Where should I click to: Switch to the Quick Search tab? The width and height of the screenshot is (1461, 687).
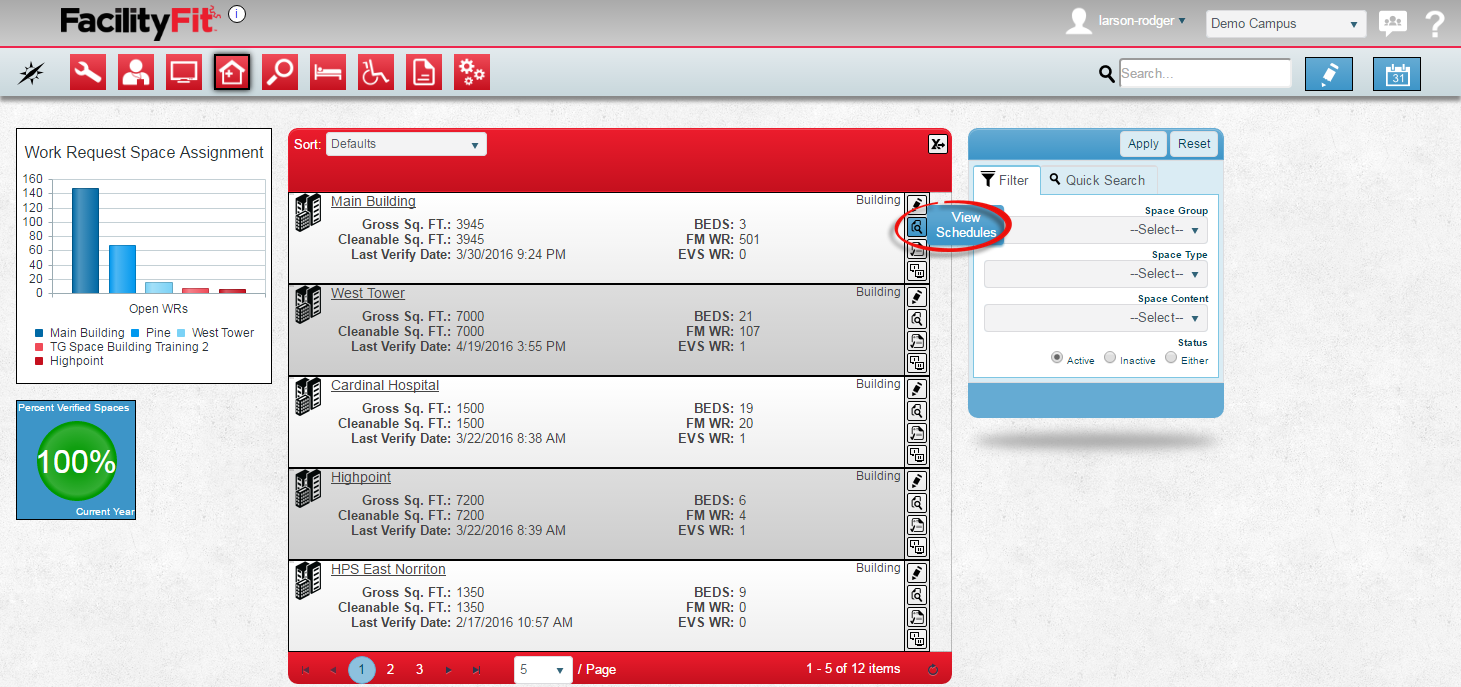pos(1098,180)
